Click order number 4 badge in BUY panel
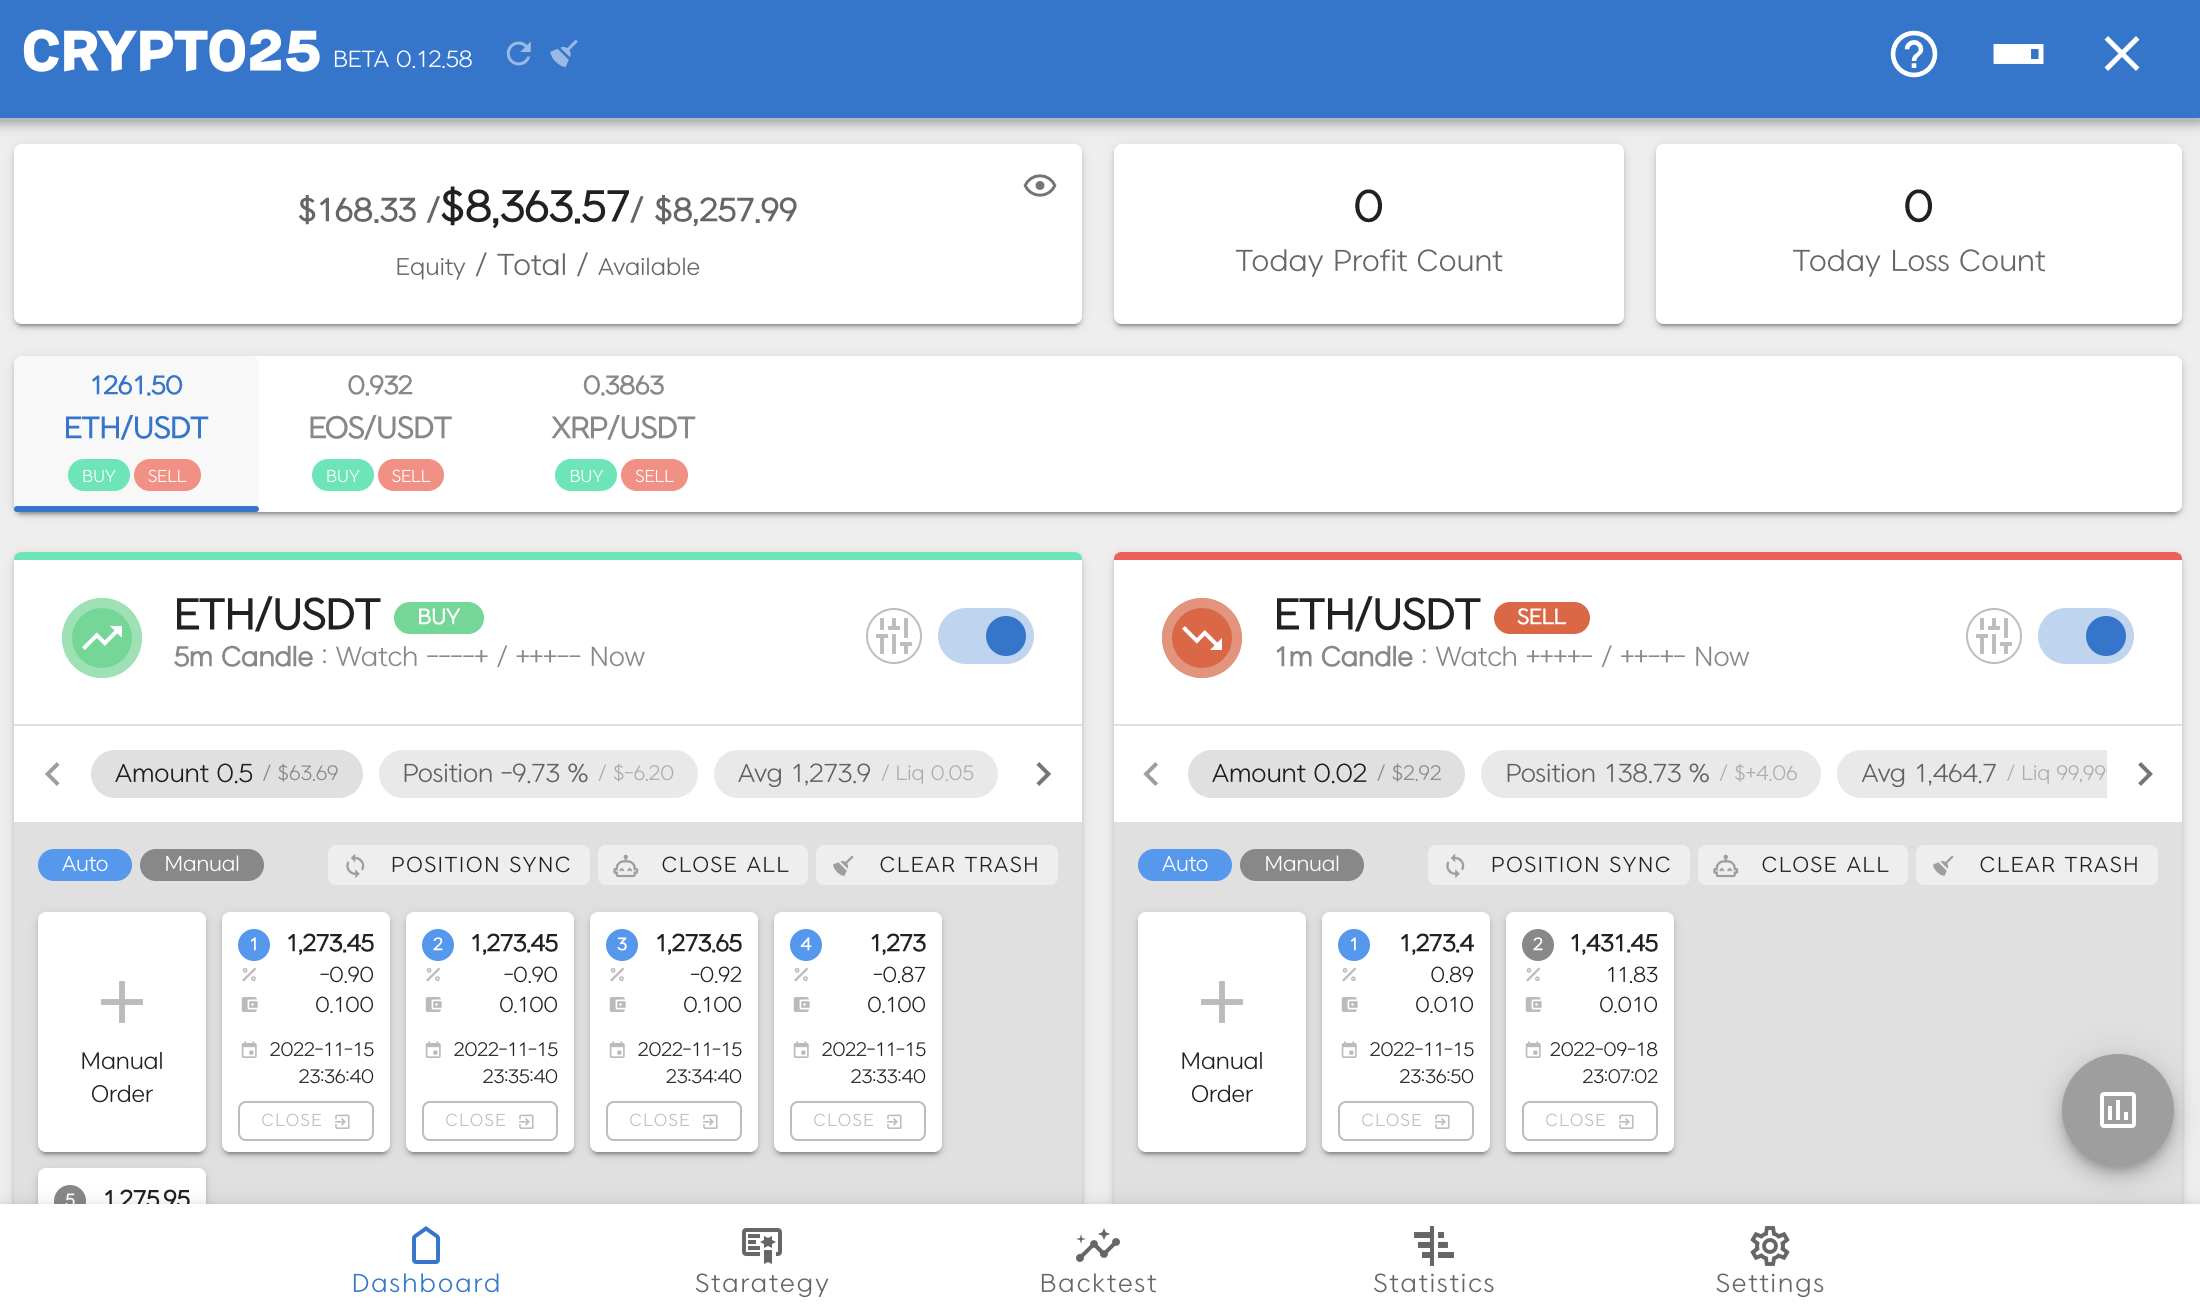This screenshot has width=2200, height=1310. [806, 944]
